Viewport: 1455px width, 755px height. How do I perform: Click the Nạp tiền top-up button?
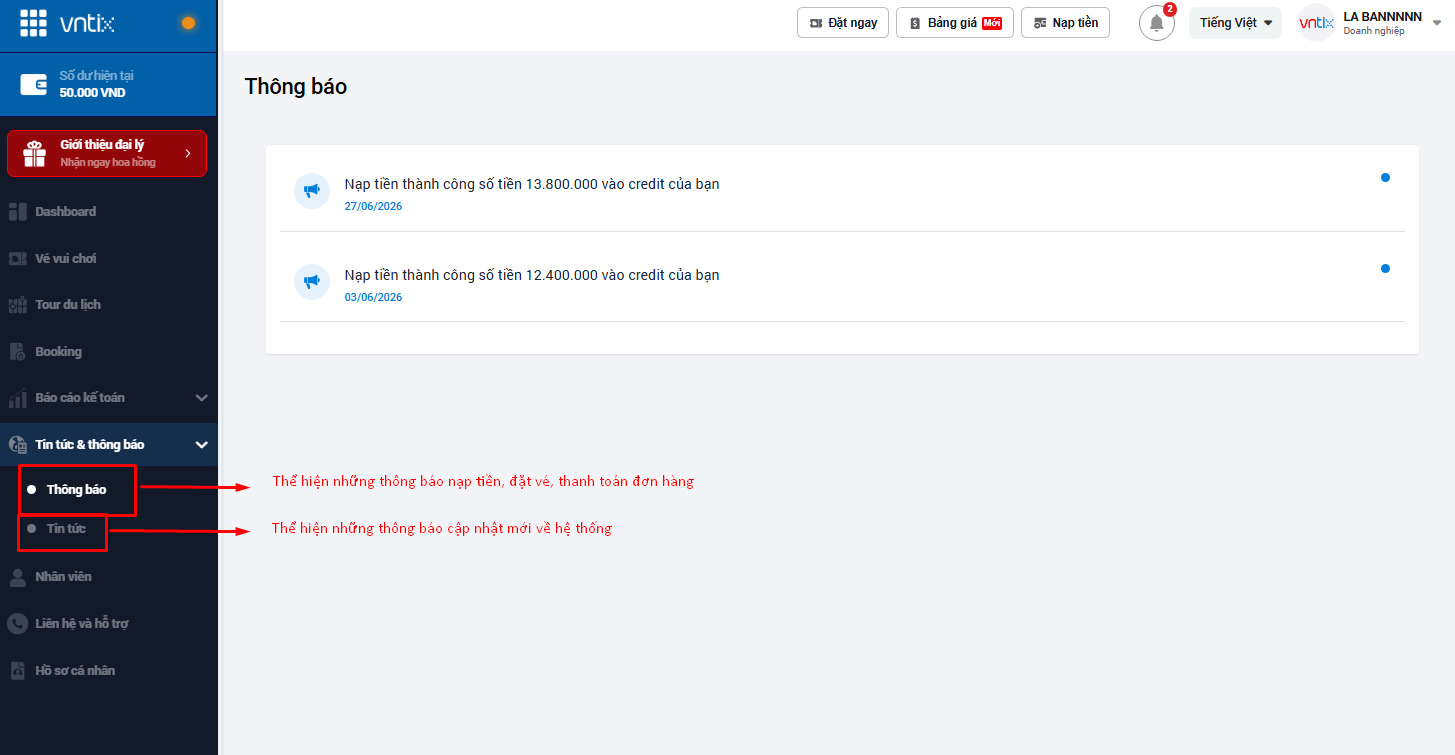pyautogui.click(x=1065, y=23)
